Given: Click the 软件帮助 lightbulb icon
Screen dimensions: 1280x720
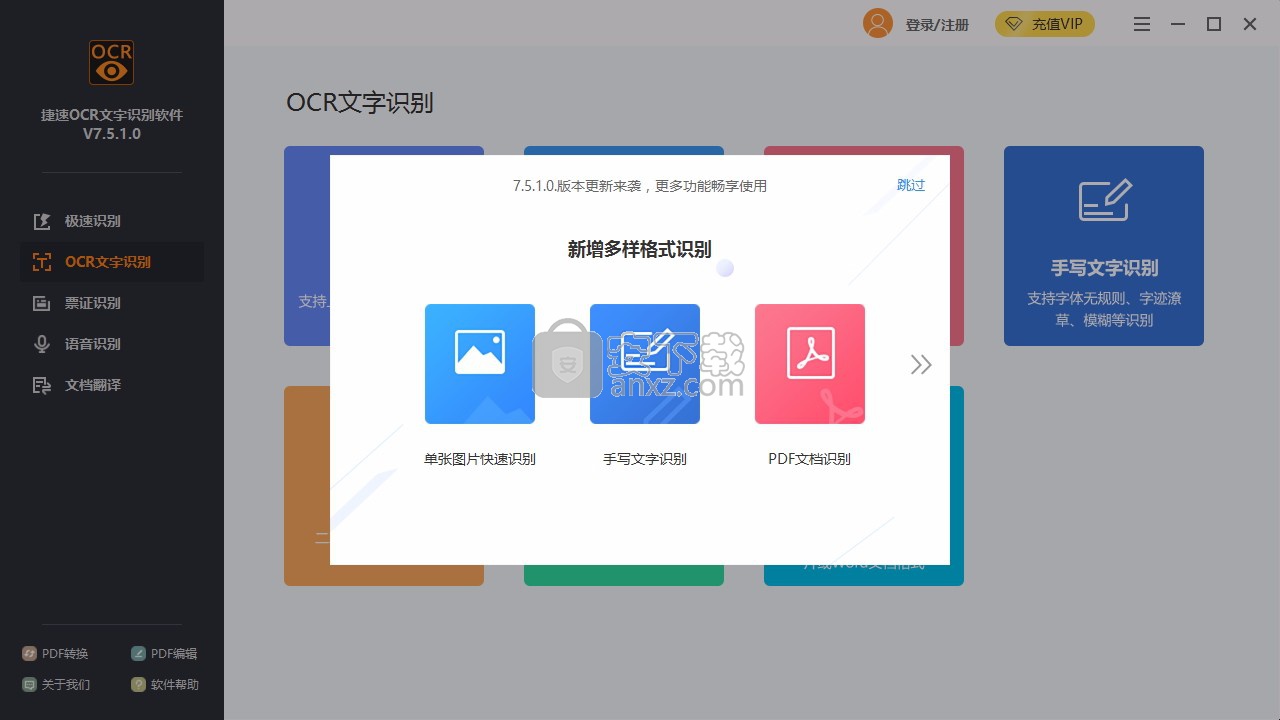Looking at the screenshot, I should point(138,685).
